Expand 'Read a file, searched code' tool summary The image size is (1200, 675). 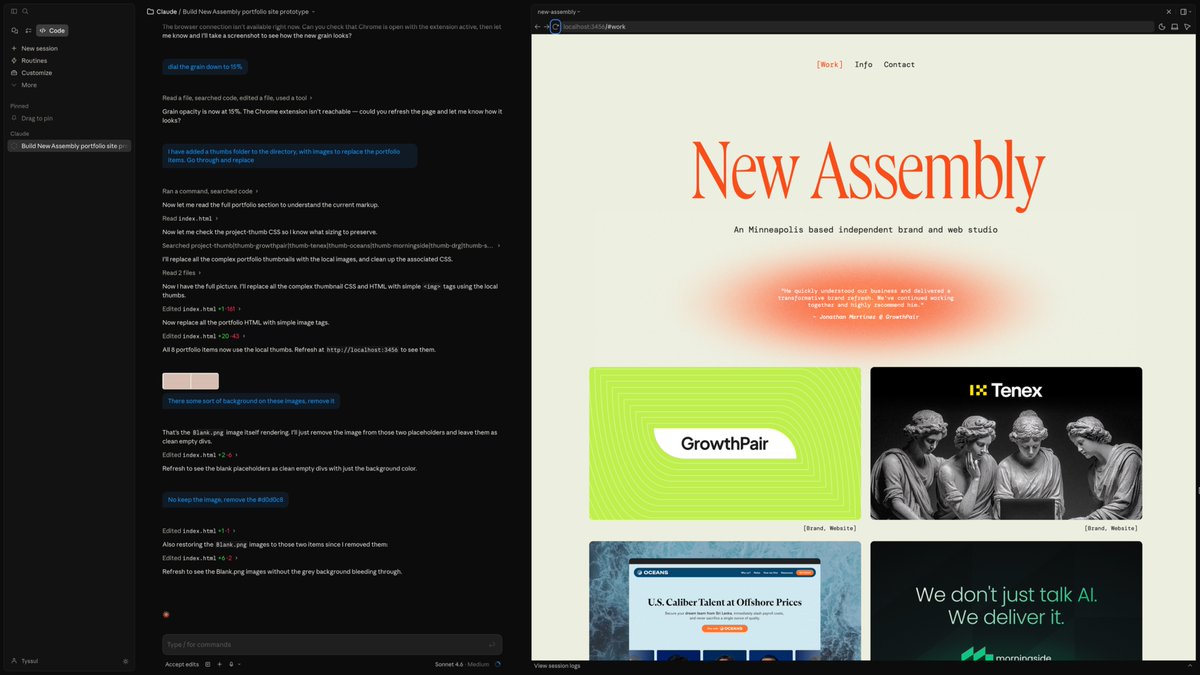coord(237,98)
